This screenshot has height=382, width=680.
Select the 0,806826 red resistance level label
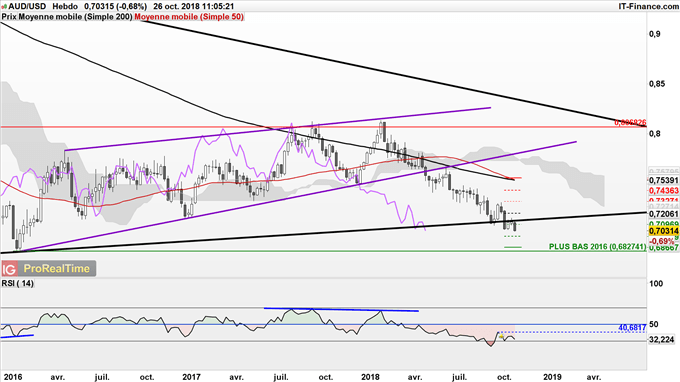630,123
